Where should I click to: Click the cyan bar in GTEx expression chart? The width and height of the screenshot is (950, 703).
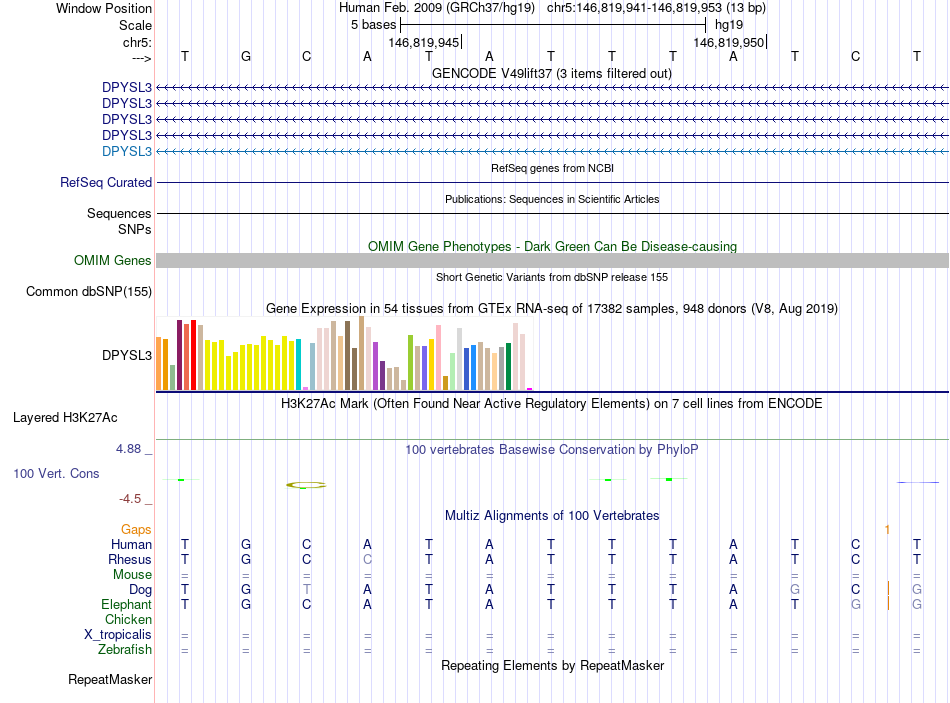(299, 365)
